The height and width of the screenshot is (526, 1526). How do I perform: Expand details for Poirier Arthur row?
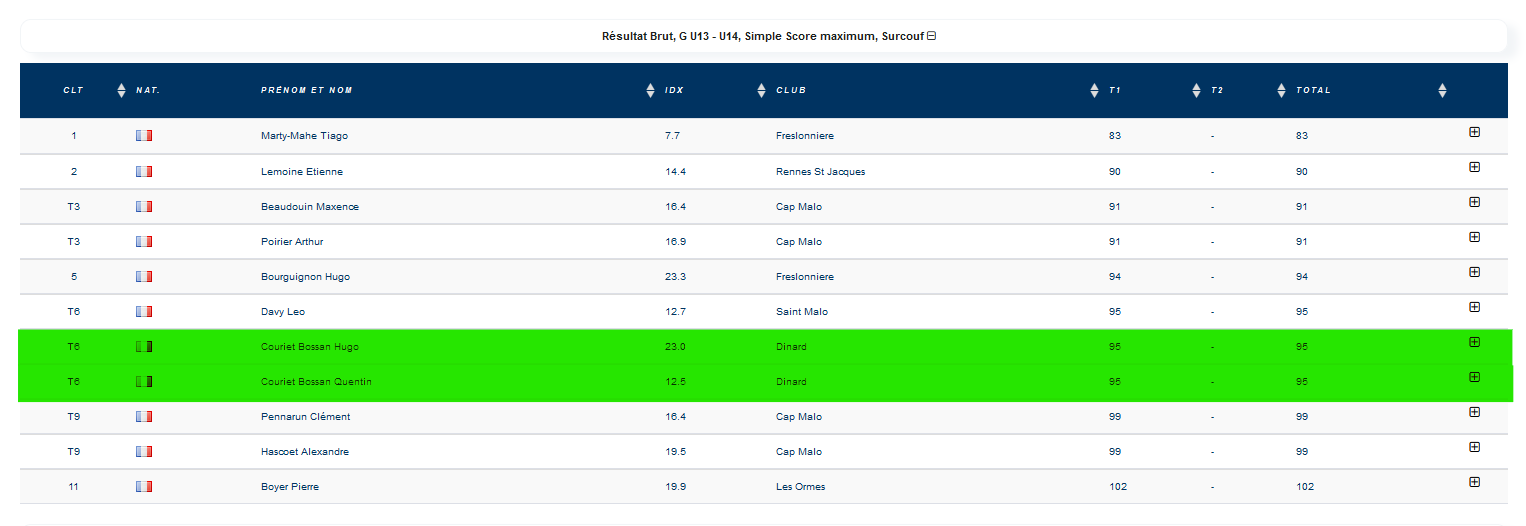[1474, 237]
